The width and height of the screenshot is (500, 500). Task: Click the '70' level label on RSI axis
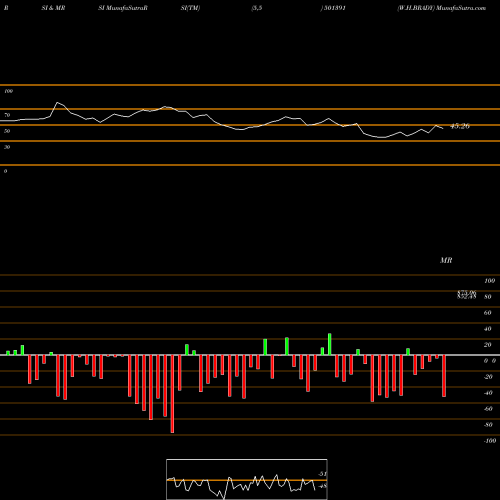7,115
